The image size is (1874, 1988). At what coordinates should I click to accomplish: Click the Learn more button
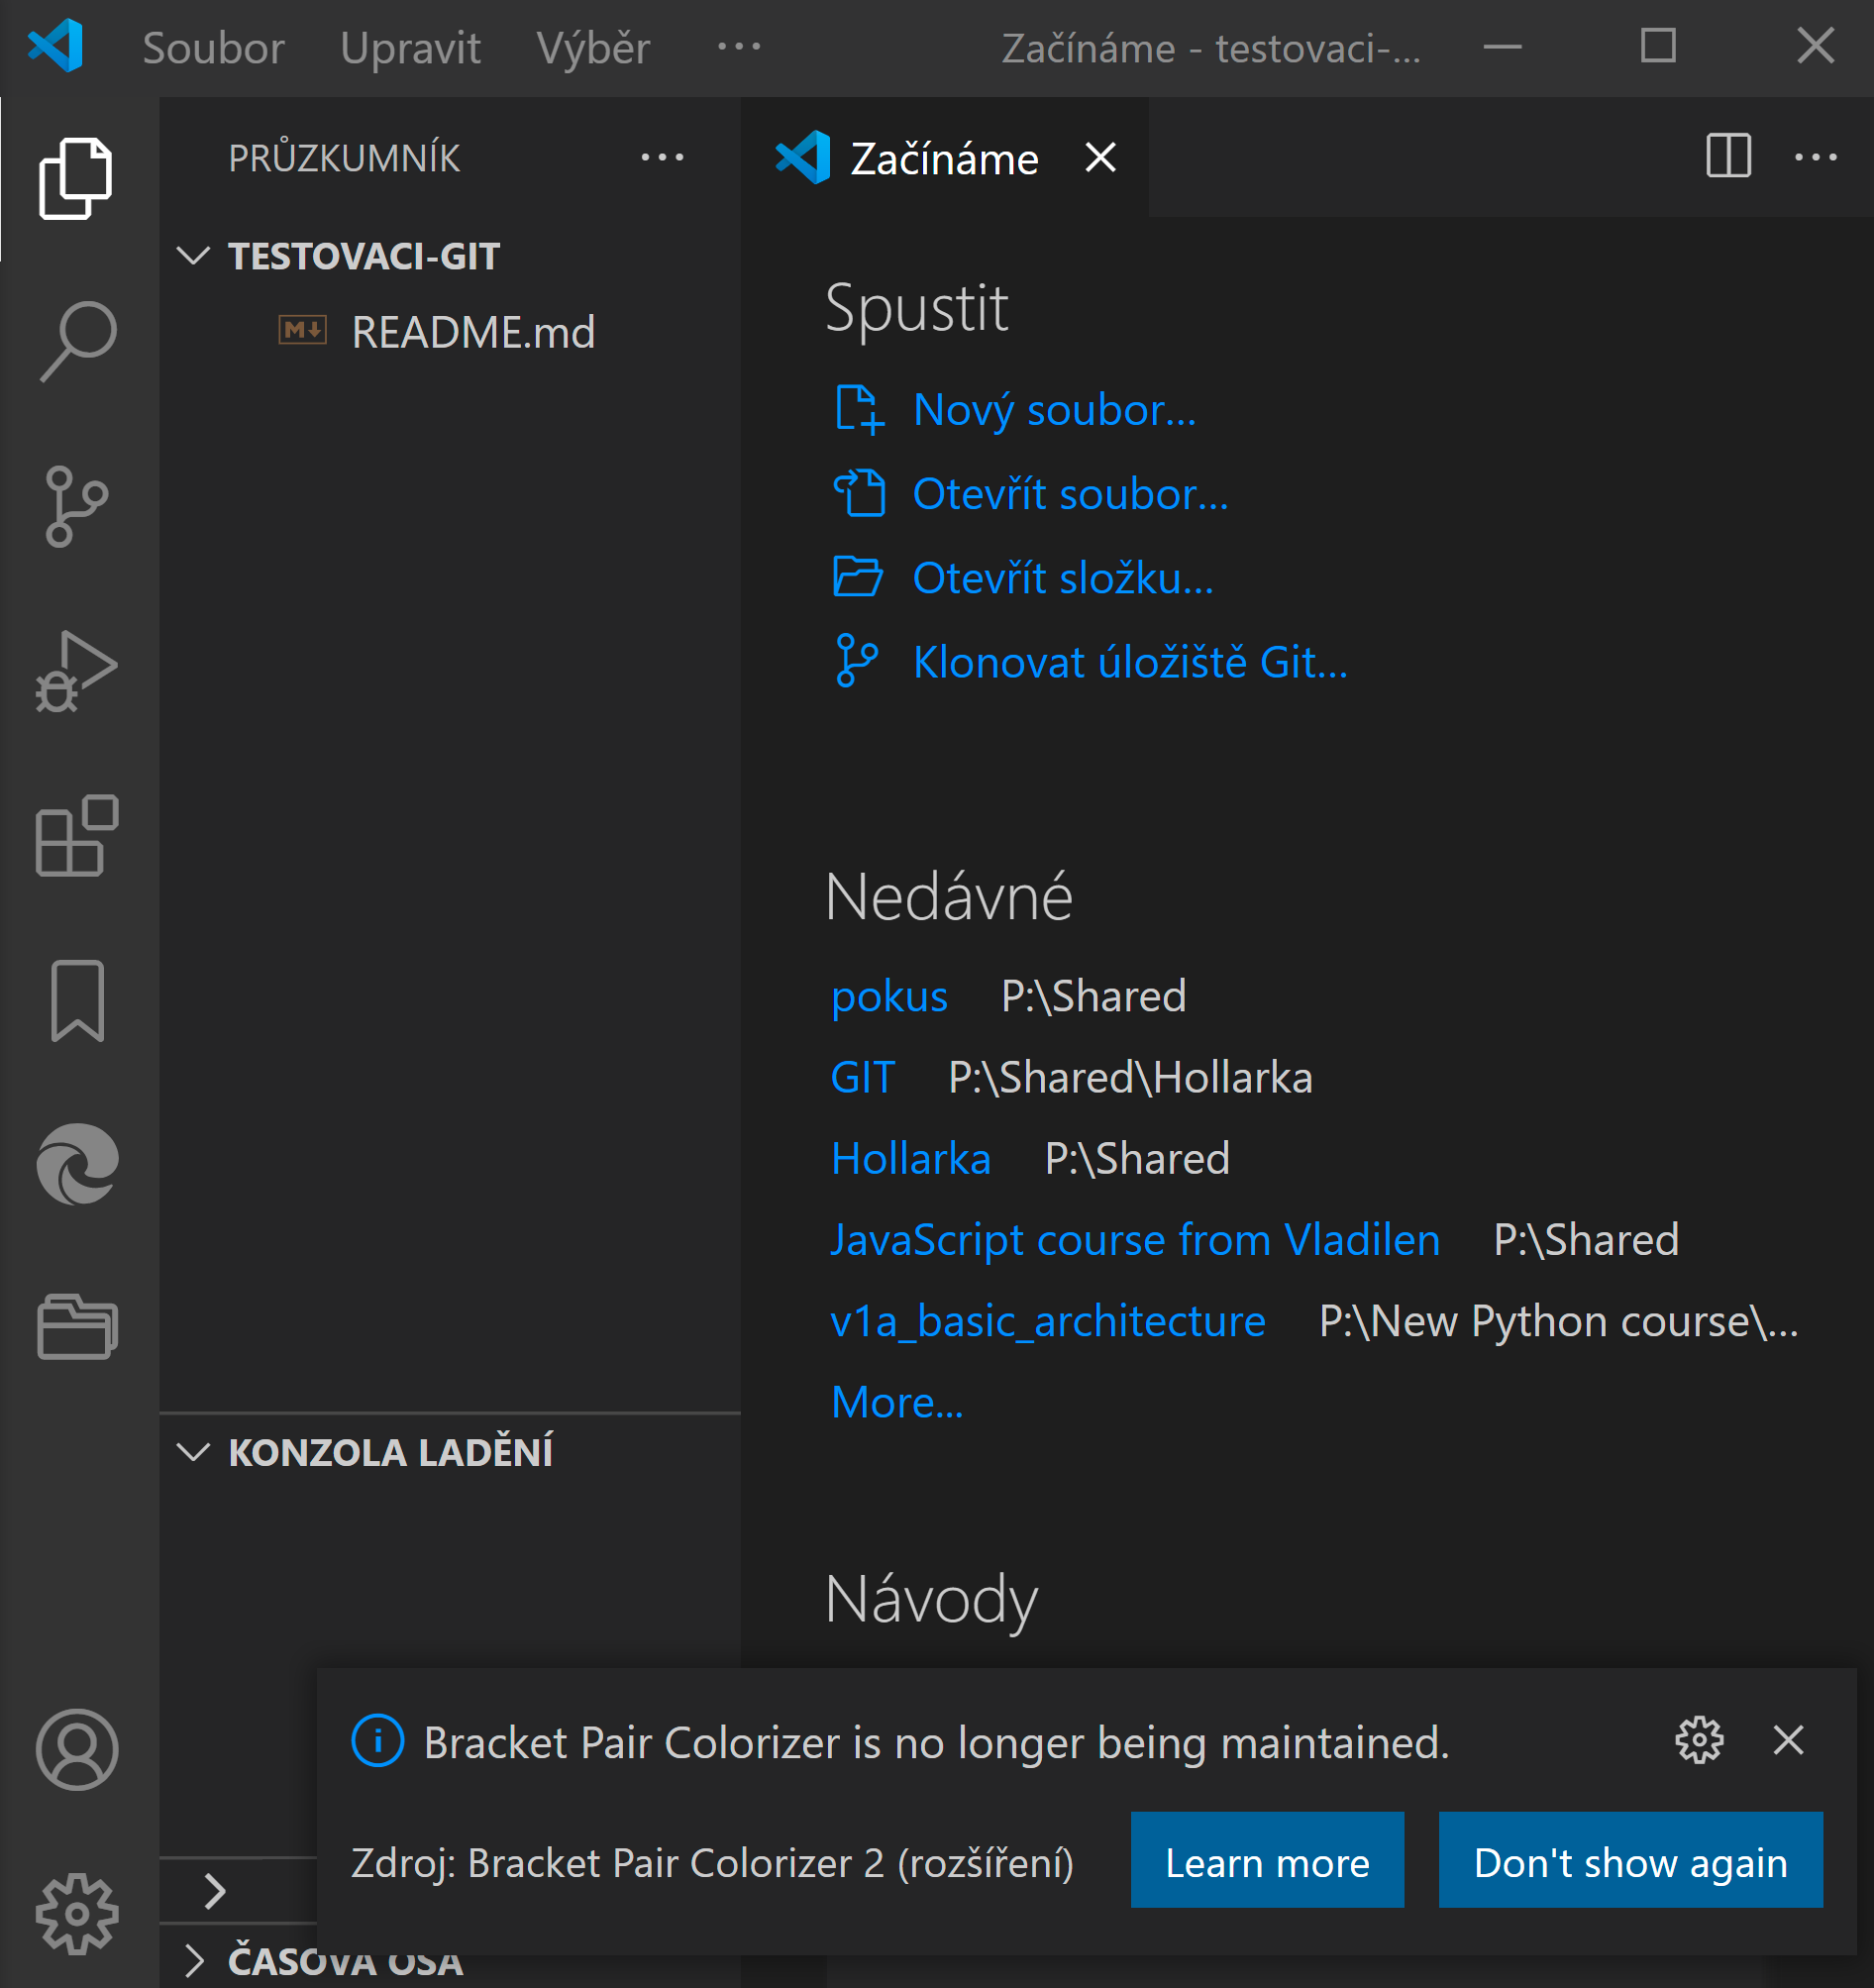[1267, 1862]
